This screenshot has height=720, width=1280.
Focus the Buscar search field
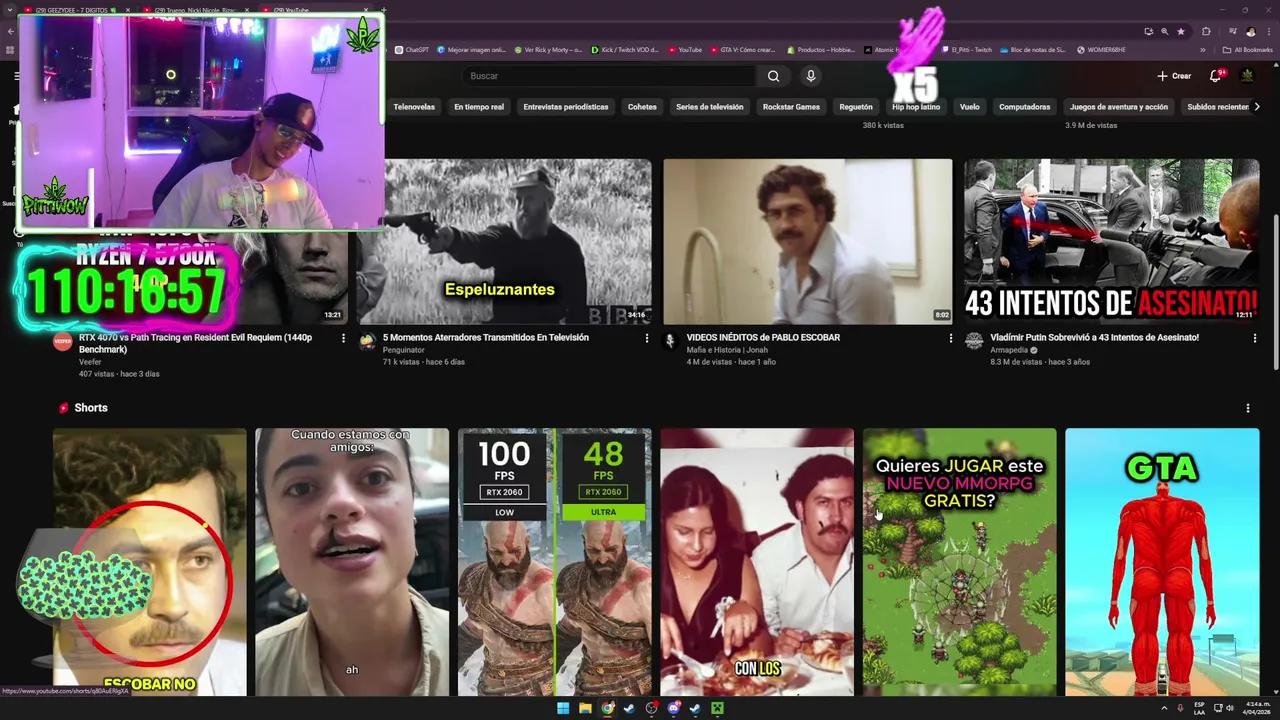(x=610, y=76)
